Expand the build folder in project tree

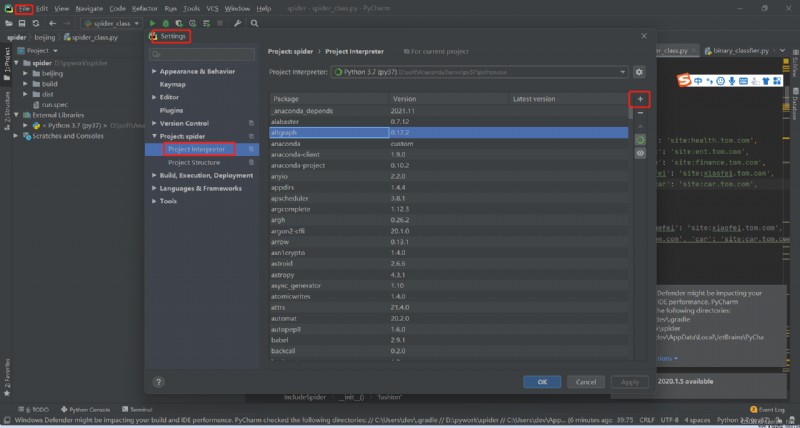tap(26, 84)
